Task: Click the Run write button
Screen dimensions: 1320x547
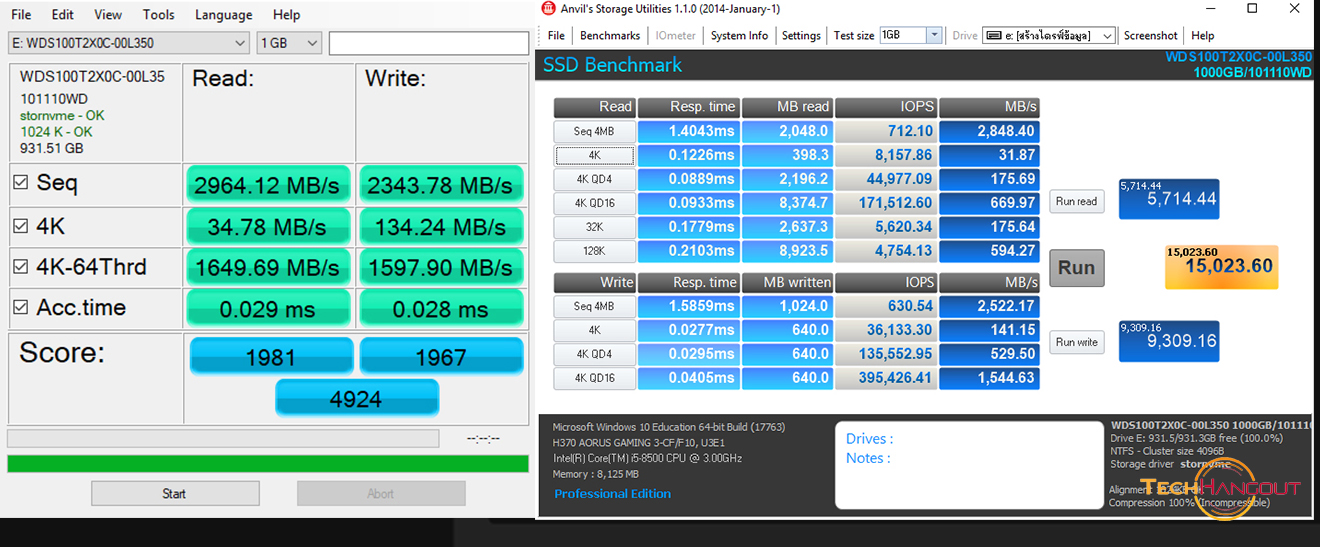Action: pos(1077,342)
